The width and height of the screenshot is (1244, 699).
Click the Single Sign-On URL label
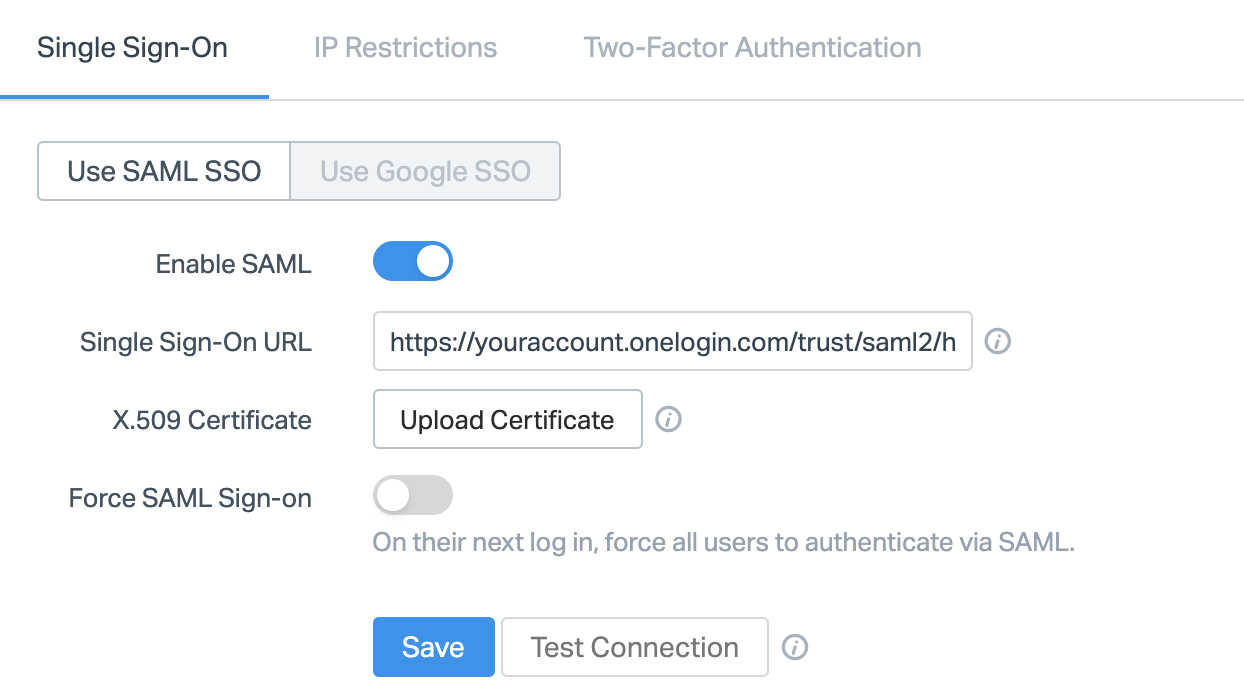[196, 343]
